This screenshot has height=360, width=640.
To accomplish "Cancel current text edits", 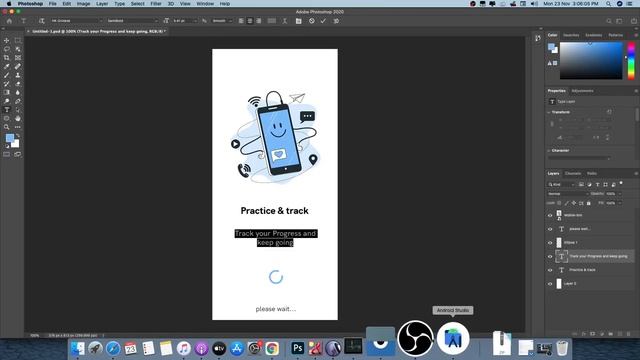I will [312, 21].
